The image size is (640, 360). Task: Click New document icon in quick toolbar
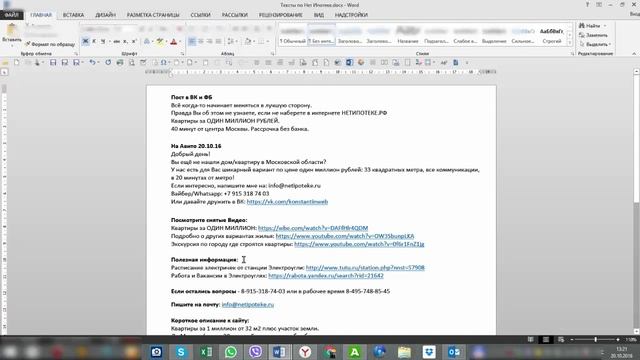(17, 62)
